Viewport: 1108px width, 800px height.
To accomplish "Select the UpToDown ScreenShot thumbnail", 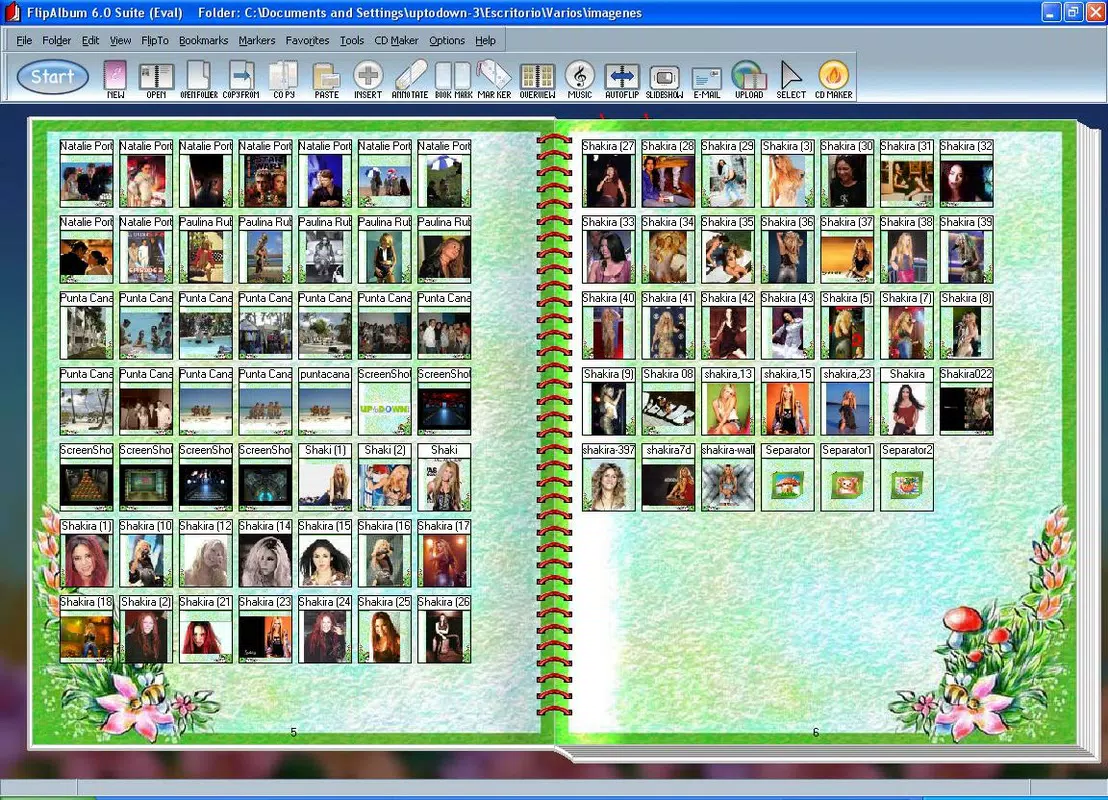I will 384,401.
